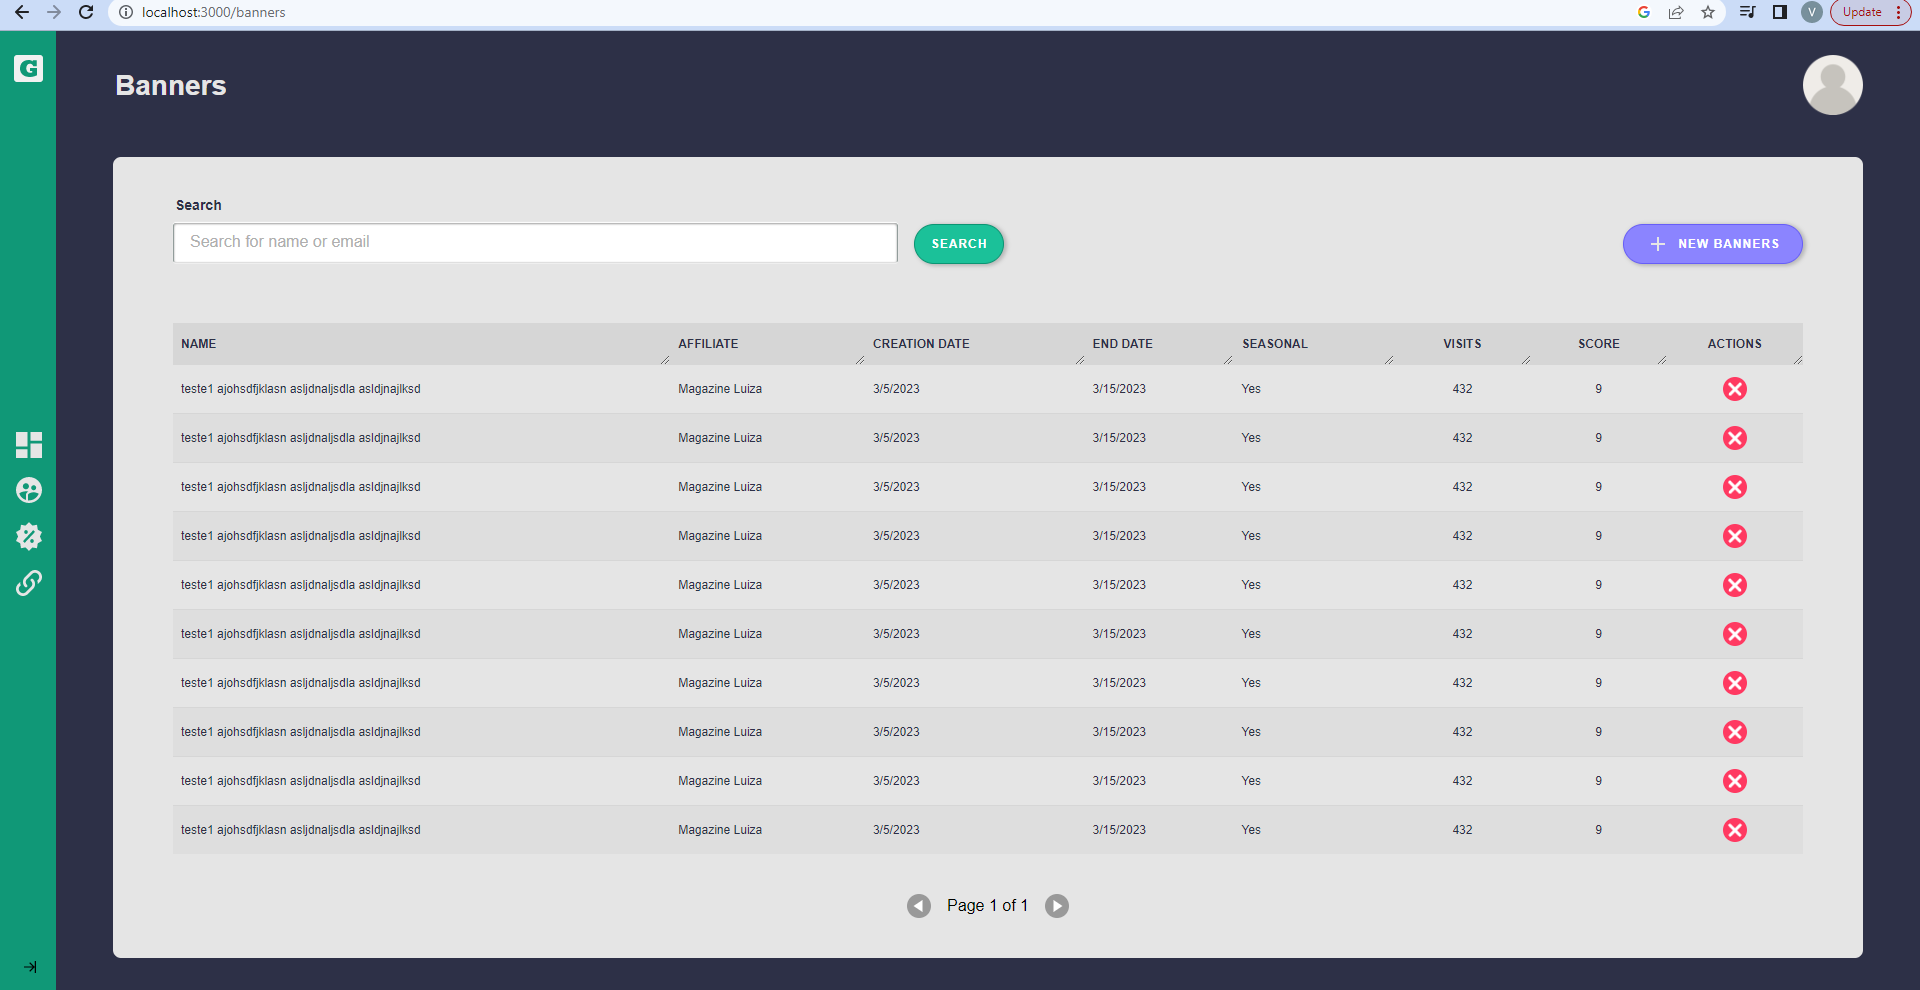Click the Page 1 of 1 text
1920x990 pixels.
click(x=987, y=906)
